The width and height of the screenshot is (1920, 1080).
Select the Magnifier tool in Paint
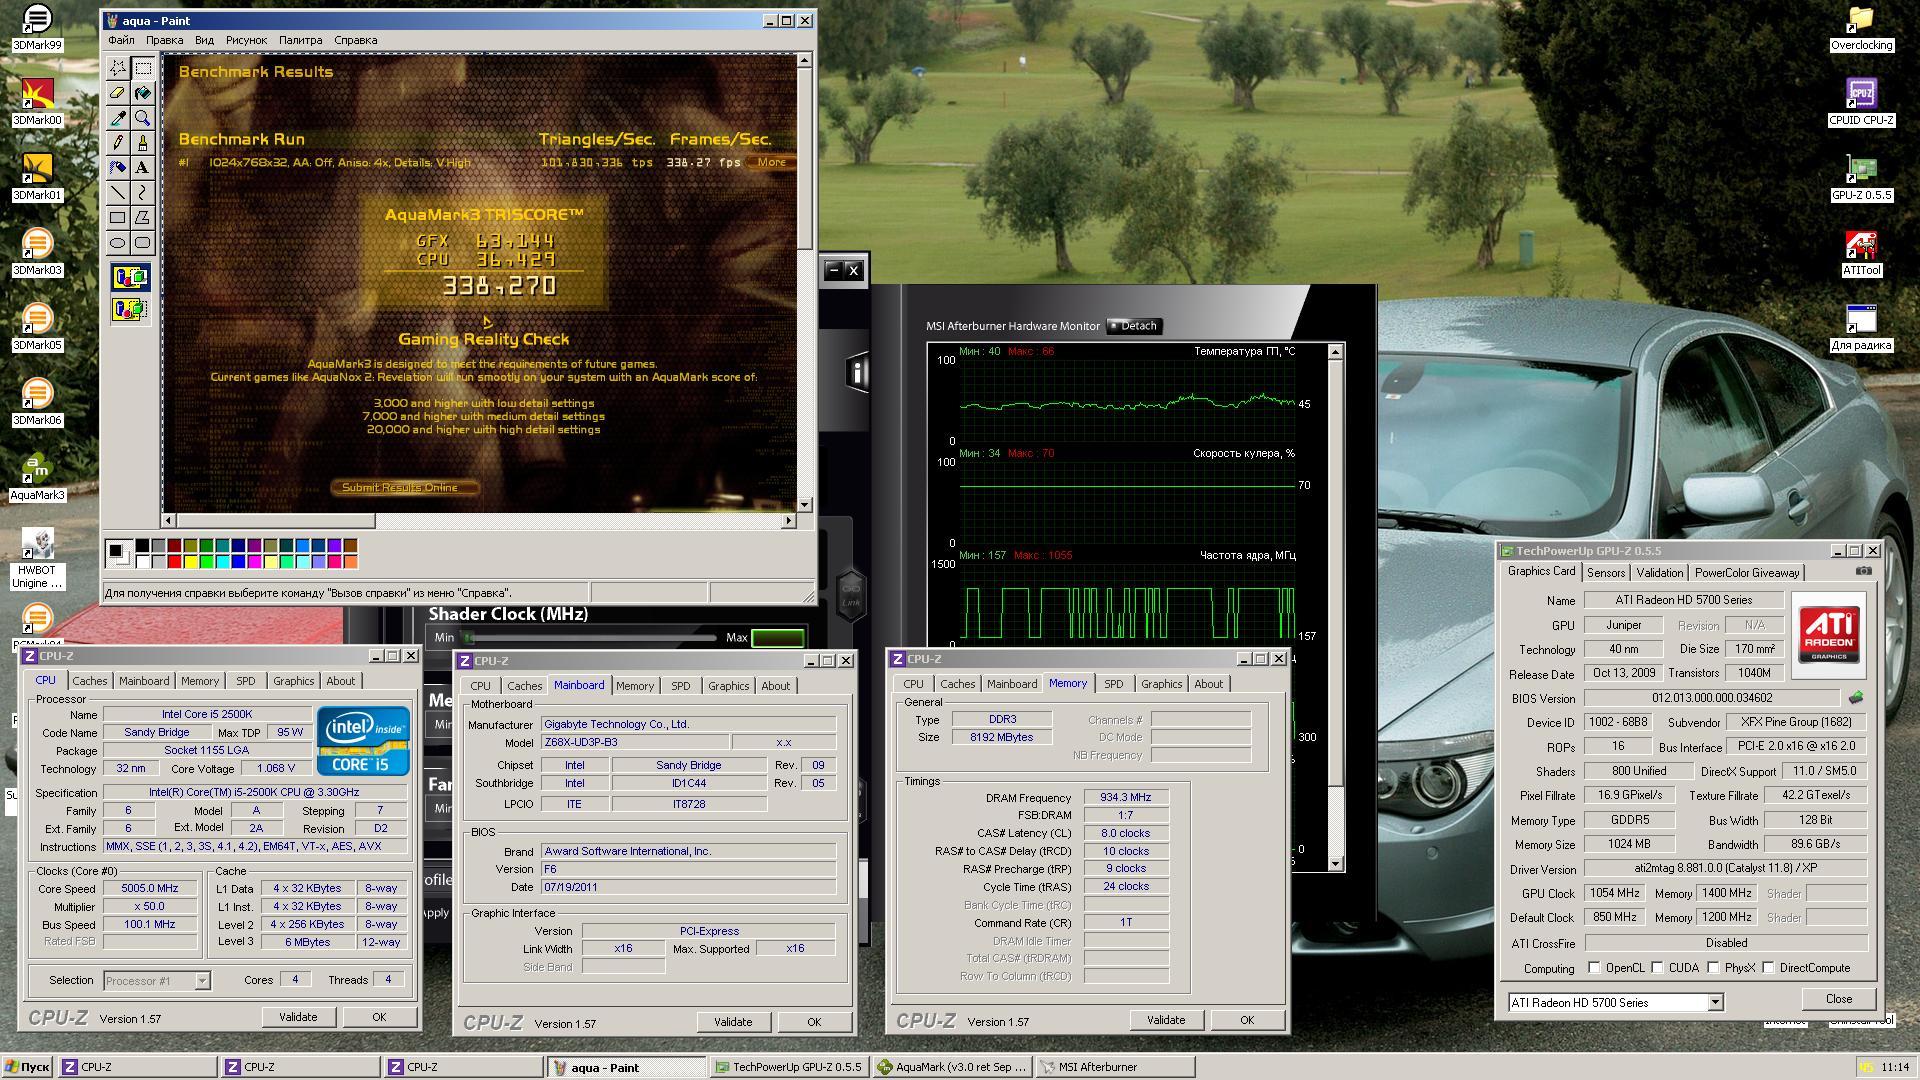pyautogui.click(x=143, y=118)
